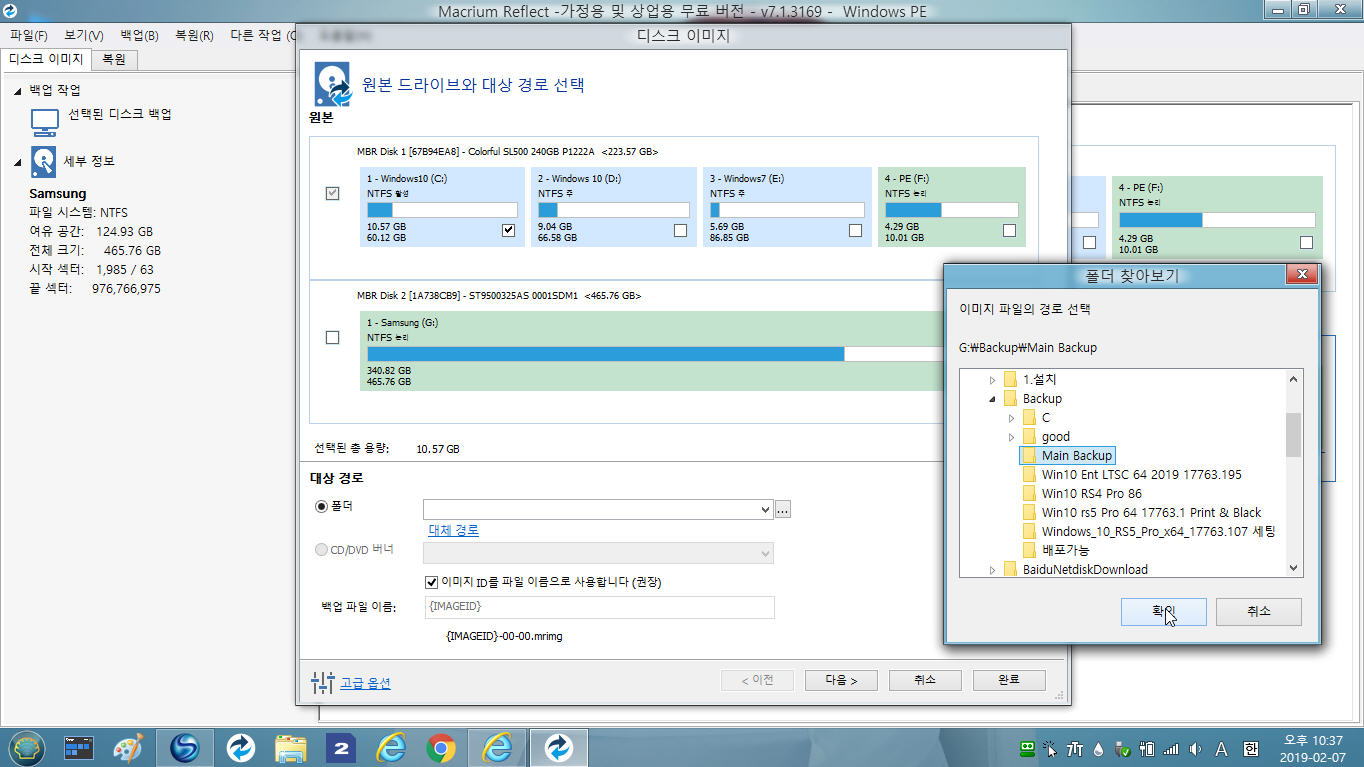Open the 고급 옵션 link
This screenshot has width=1364, height=767.
tap(365, 683)
